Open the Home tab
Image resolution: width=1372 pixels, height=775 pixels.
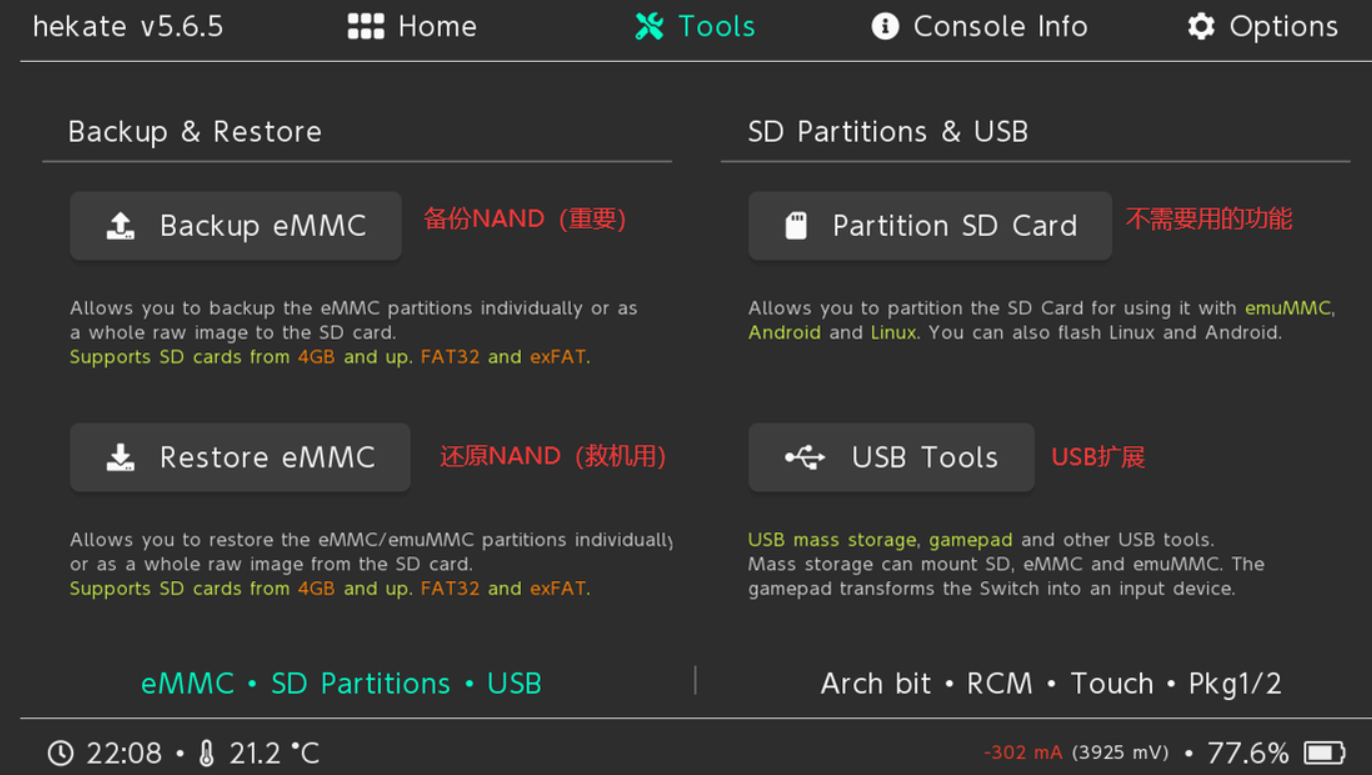(412, 27)
